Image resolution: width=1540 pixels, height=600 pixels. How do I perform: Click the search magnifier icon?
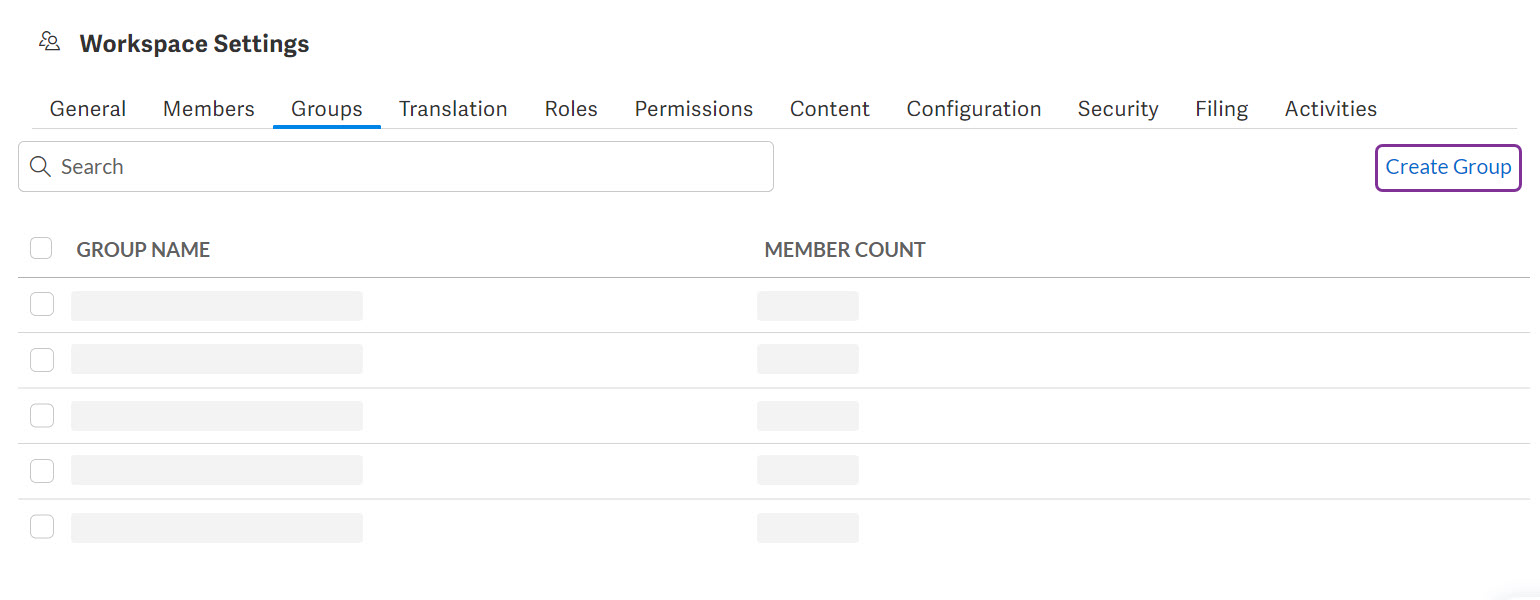pyautogui.click(x=40, y=166)
